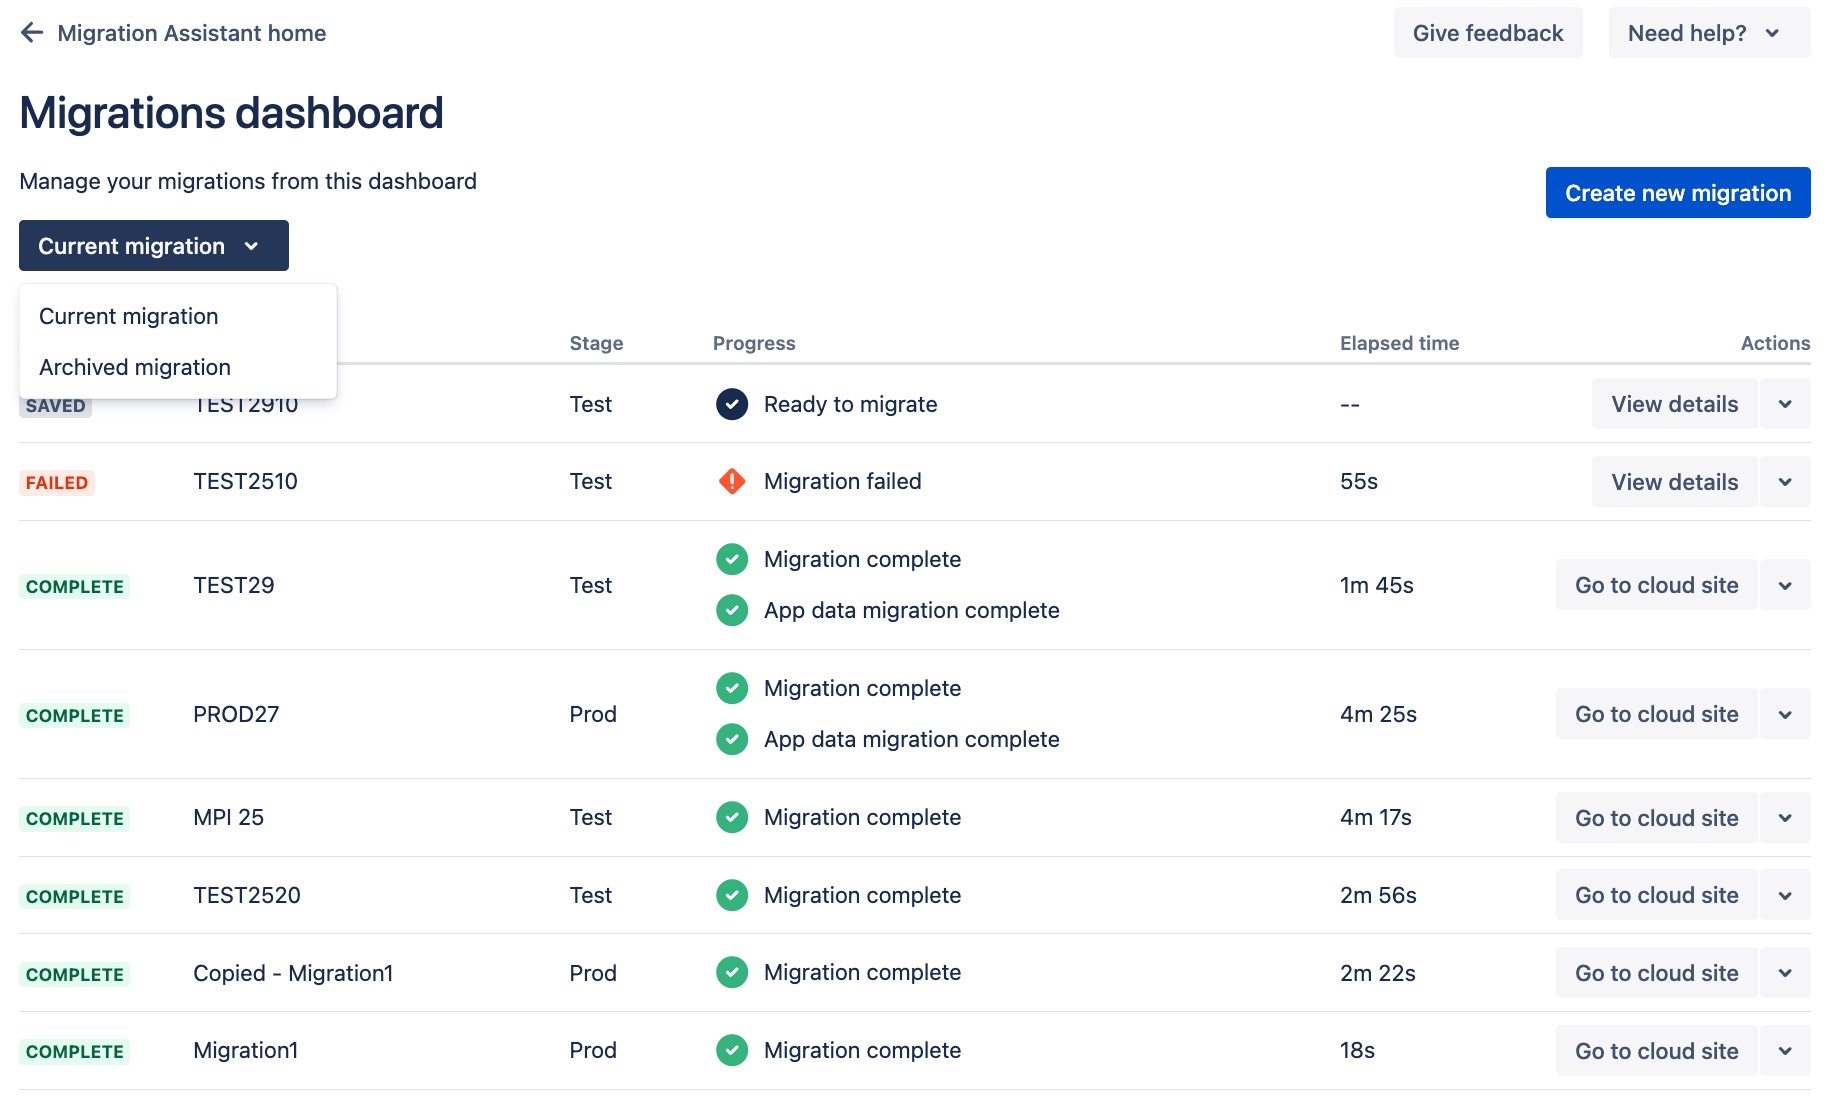Viewport: 1834px width, 1104px height.
Task: Go to cloud site for TEST29
Action: click(x=1656, y=585)
